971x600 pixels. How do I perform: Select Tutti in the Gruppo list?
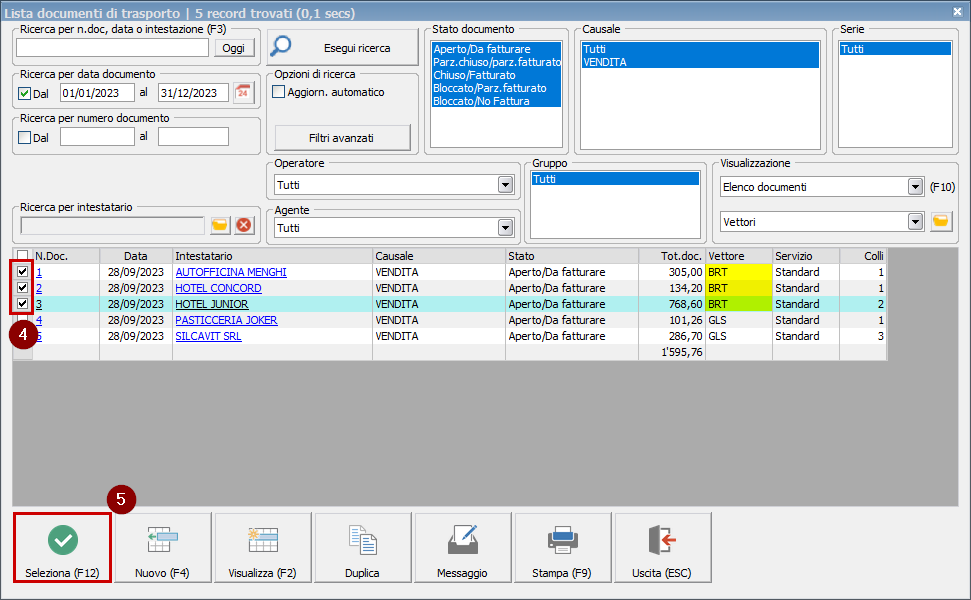pos(615,179)
